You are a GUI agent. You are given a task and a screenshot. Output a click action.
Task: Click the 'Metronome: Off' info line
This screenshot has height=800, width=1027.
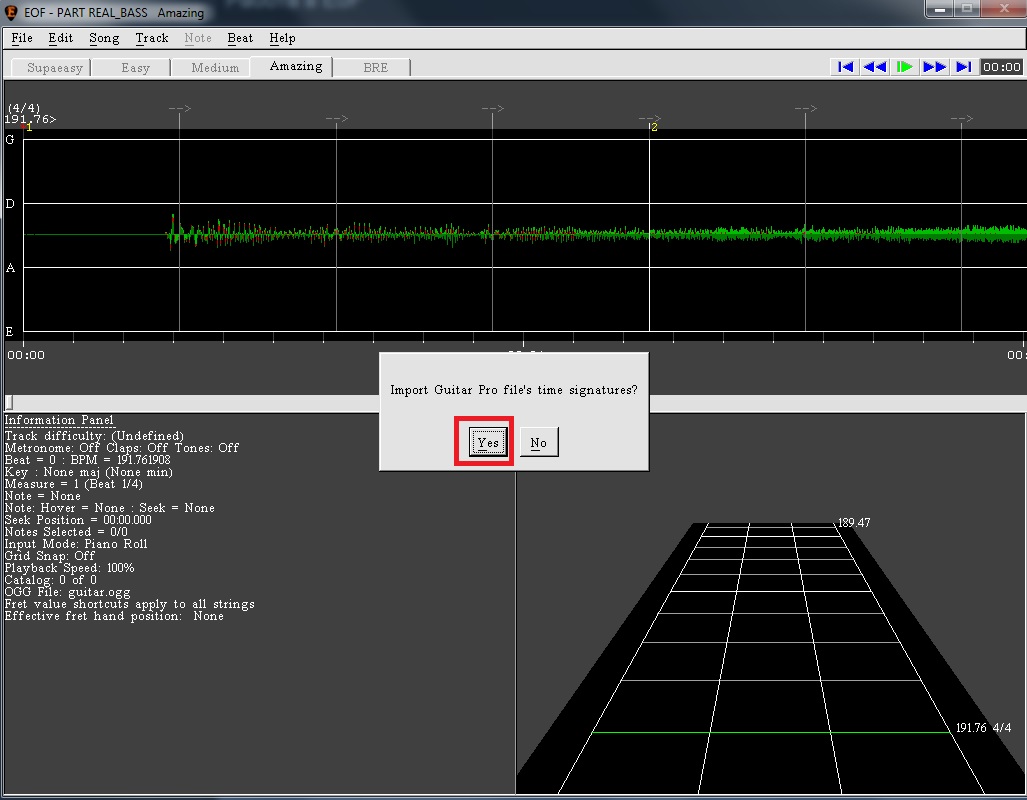(122, 448)
